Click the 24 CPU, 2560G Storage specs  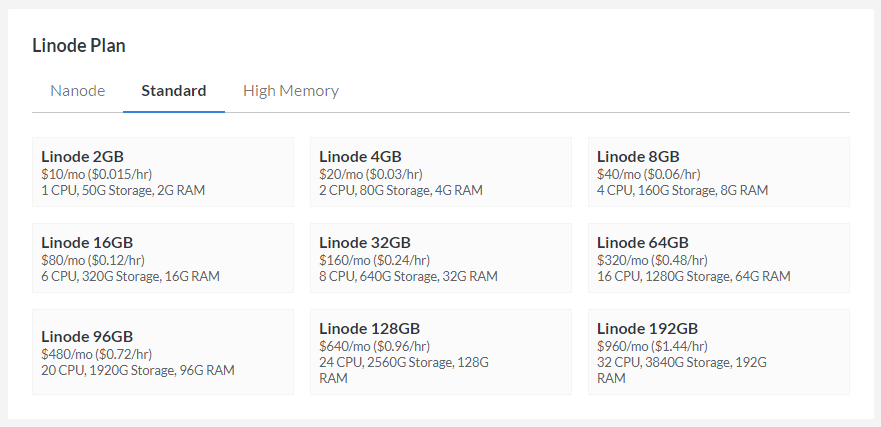click(x=404, y=370)
